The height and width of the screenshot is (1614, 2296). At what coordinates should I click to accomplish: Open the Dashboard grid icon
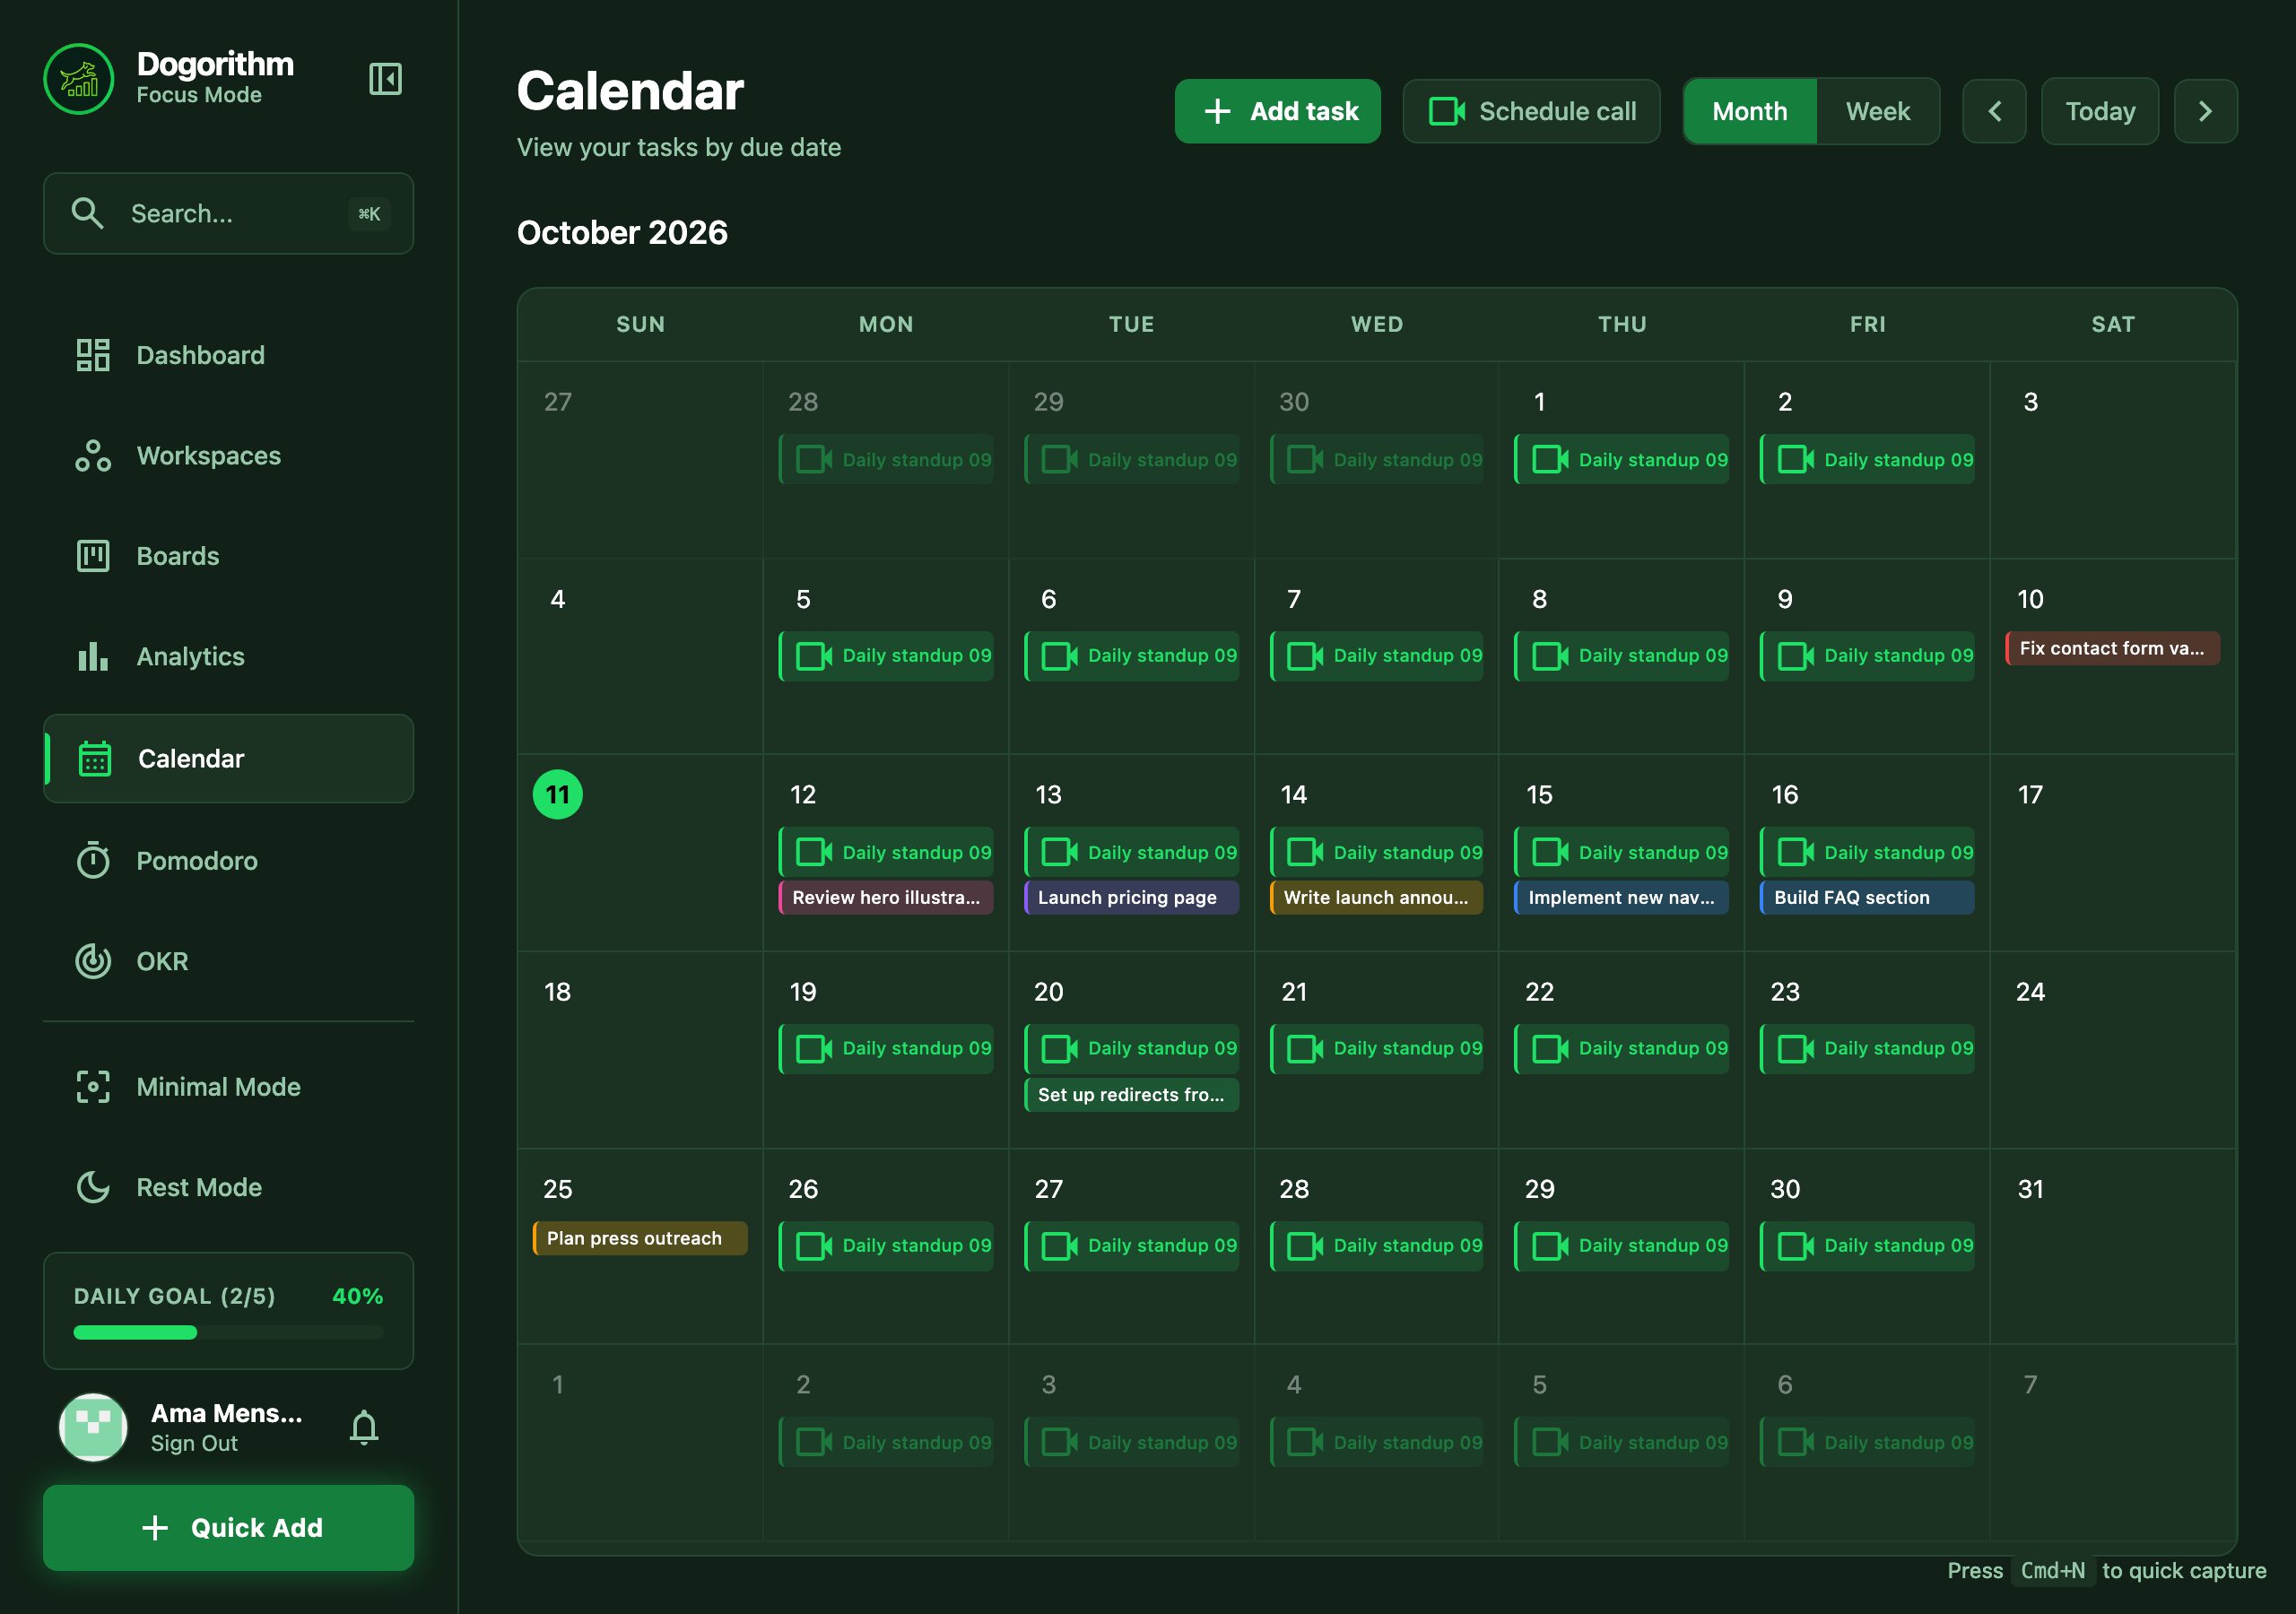pos(93,355)
